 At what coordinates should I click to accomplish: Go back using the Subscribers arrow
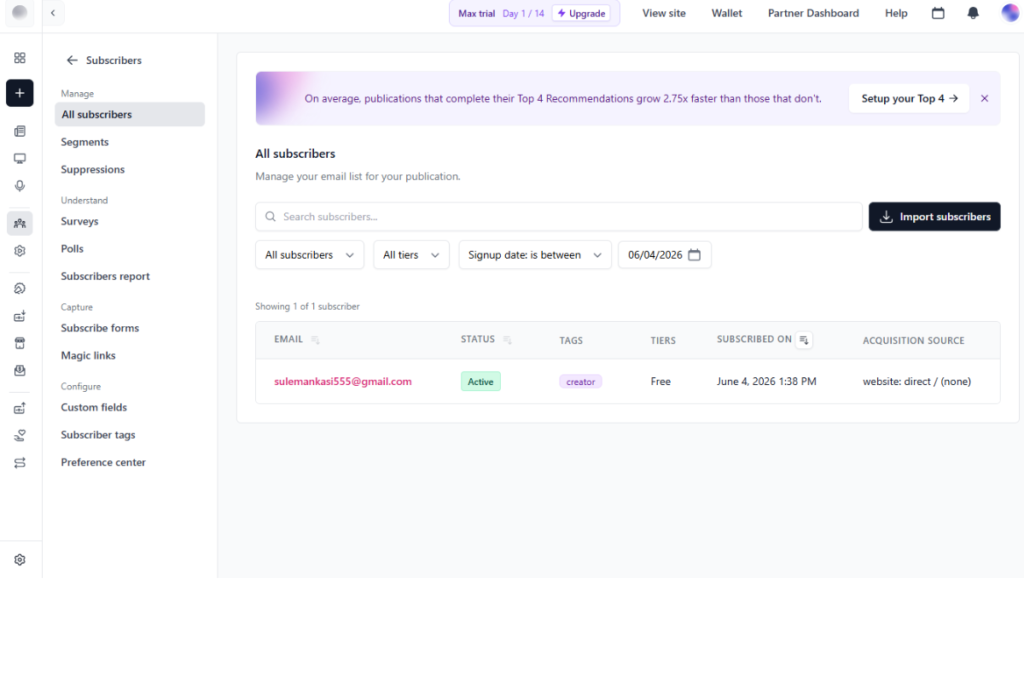(72, 60)
